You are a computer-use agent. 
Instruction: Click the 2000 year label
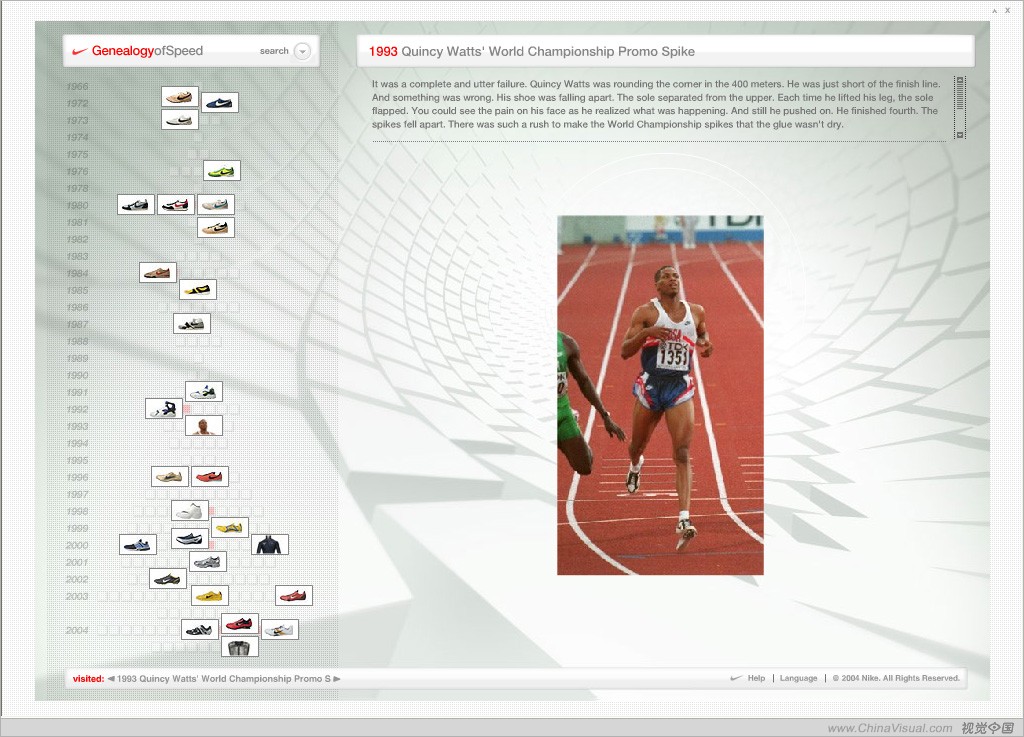click(x=77, y=545)
